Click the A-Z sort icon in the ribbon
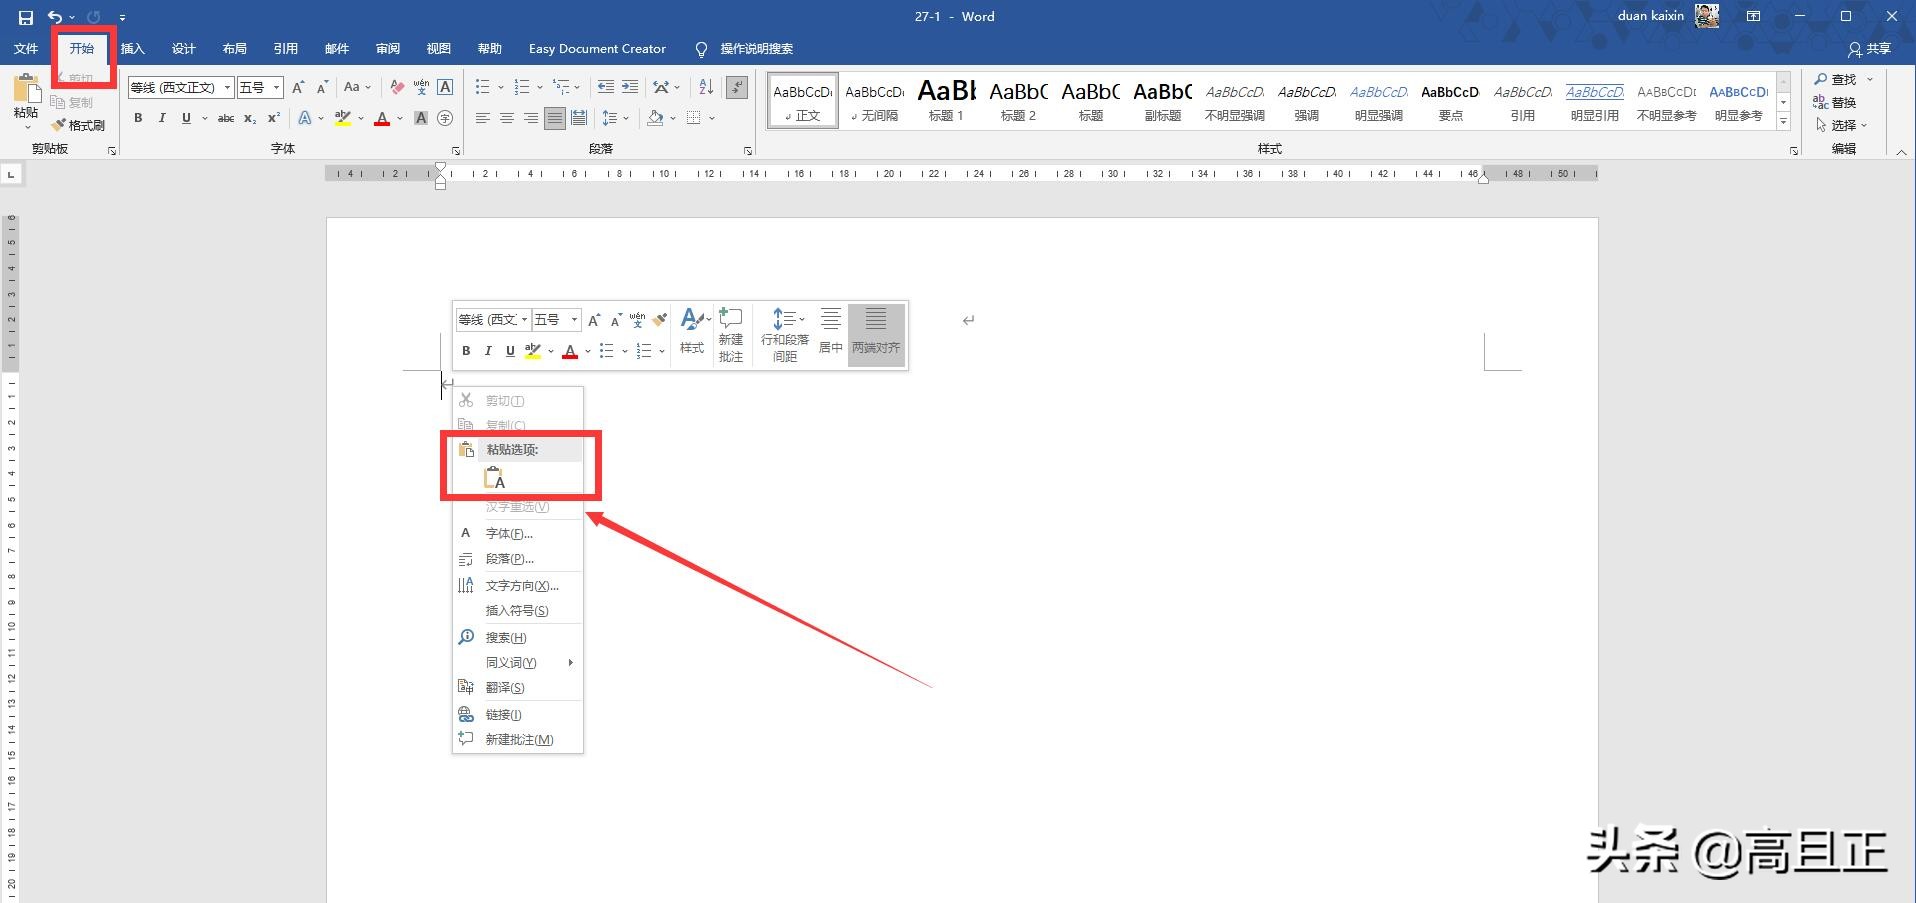Image resolution: width=1916 pixels, height=903 pixels. coord(706,88)
